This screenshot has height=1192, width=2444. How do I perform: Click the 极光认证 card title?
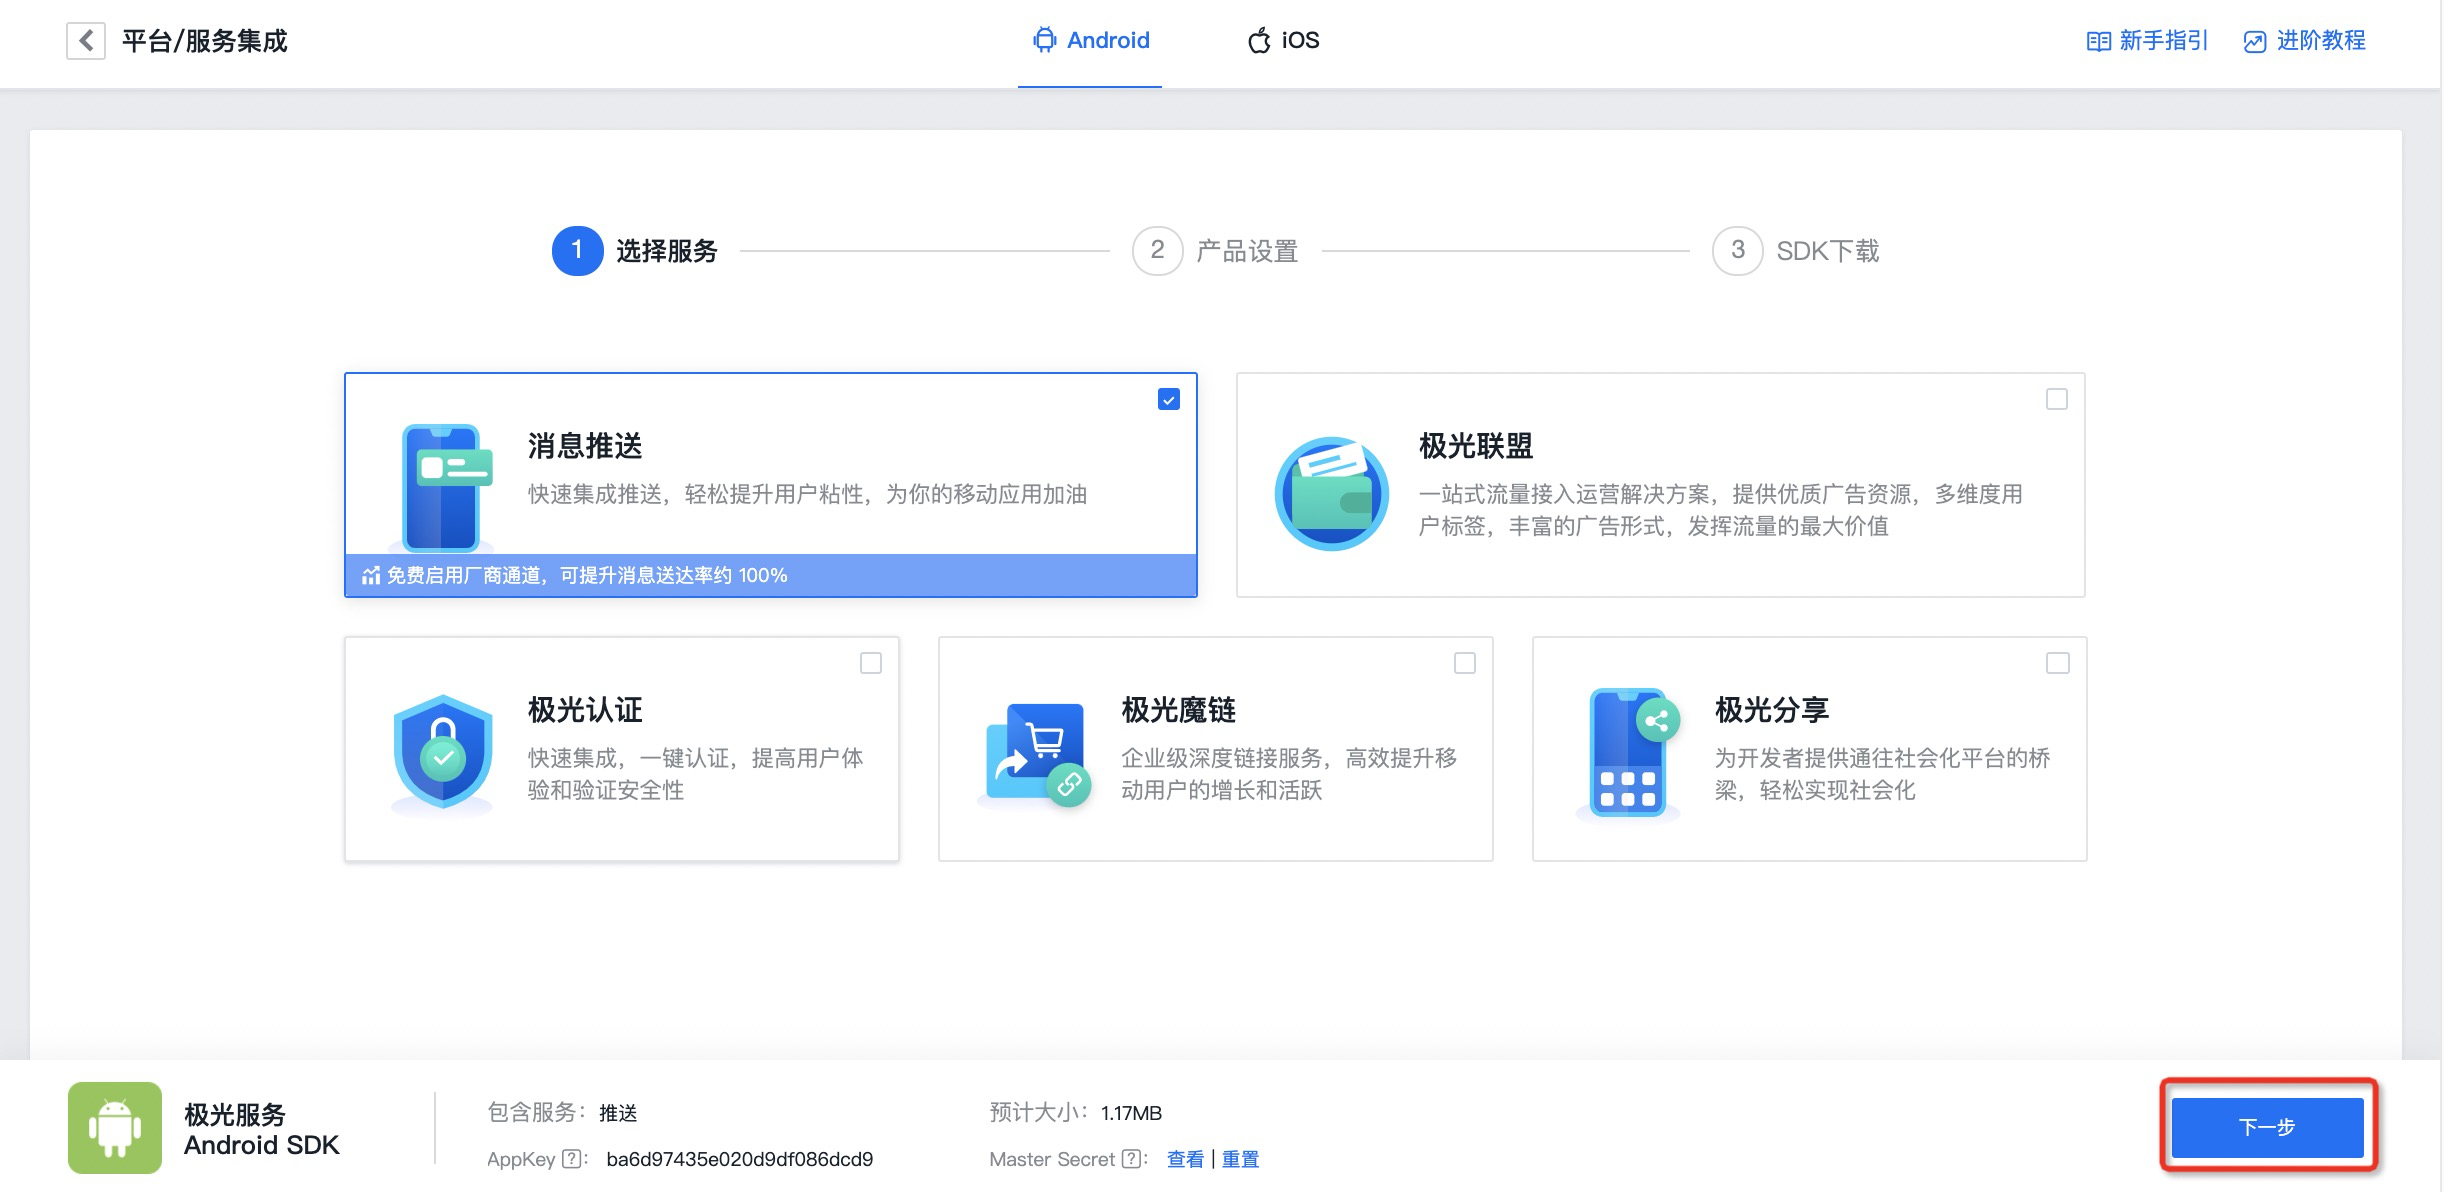click(x=585, y=710)
